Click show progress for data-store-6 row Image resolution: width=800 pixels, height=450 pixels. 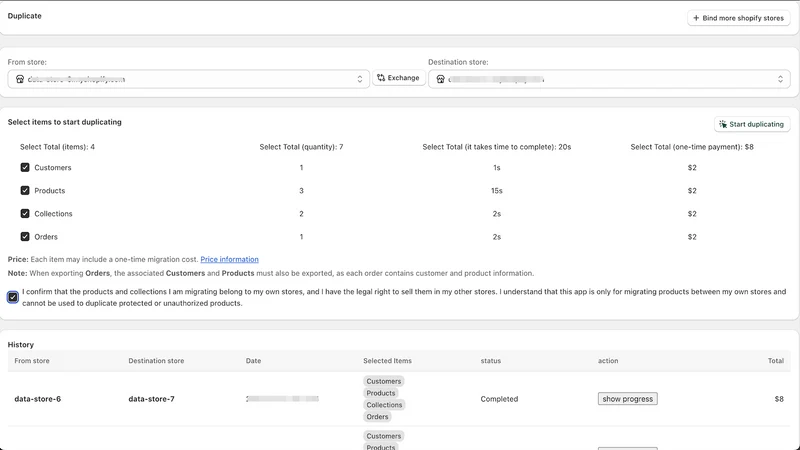(x=627, y=399)
